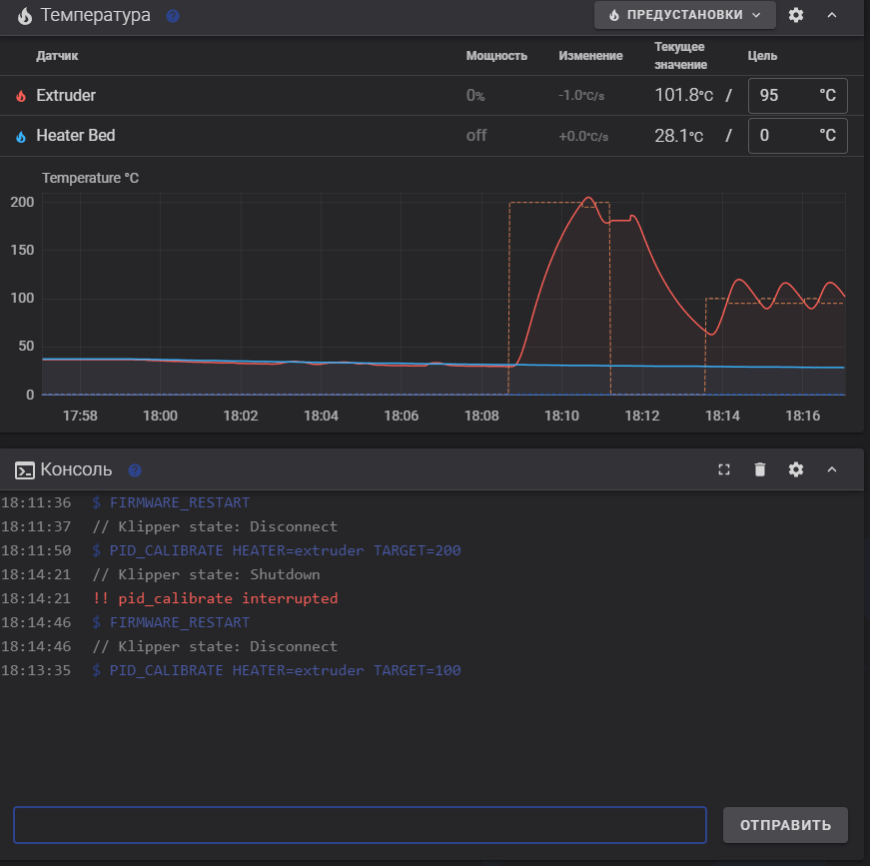Select the blue Heater Bed flame icon
Image resolution: width=870 pixels, height=866 pixels.
pyautogui.click(x=21, y=136)
